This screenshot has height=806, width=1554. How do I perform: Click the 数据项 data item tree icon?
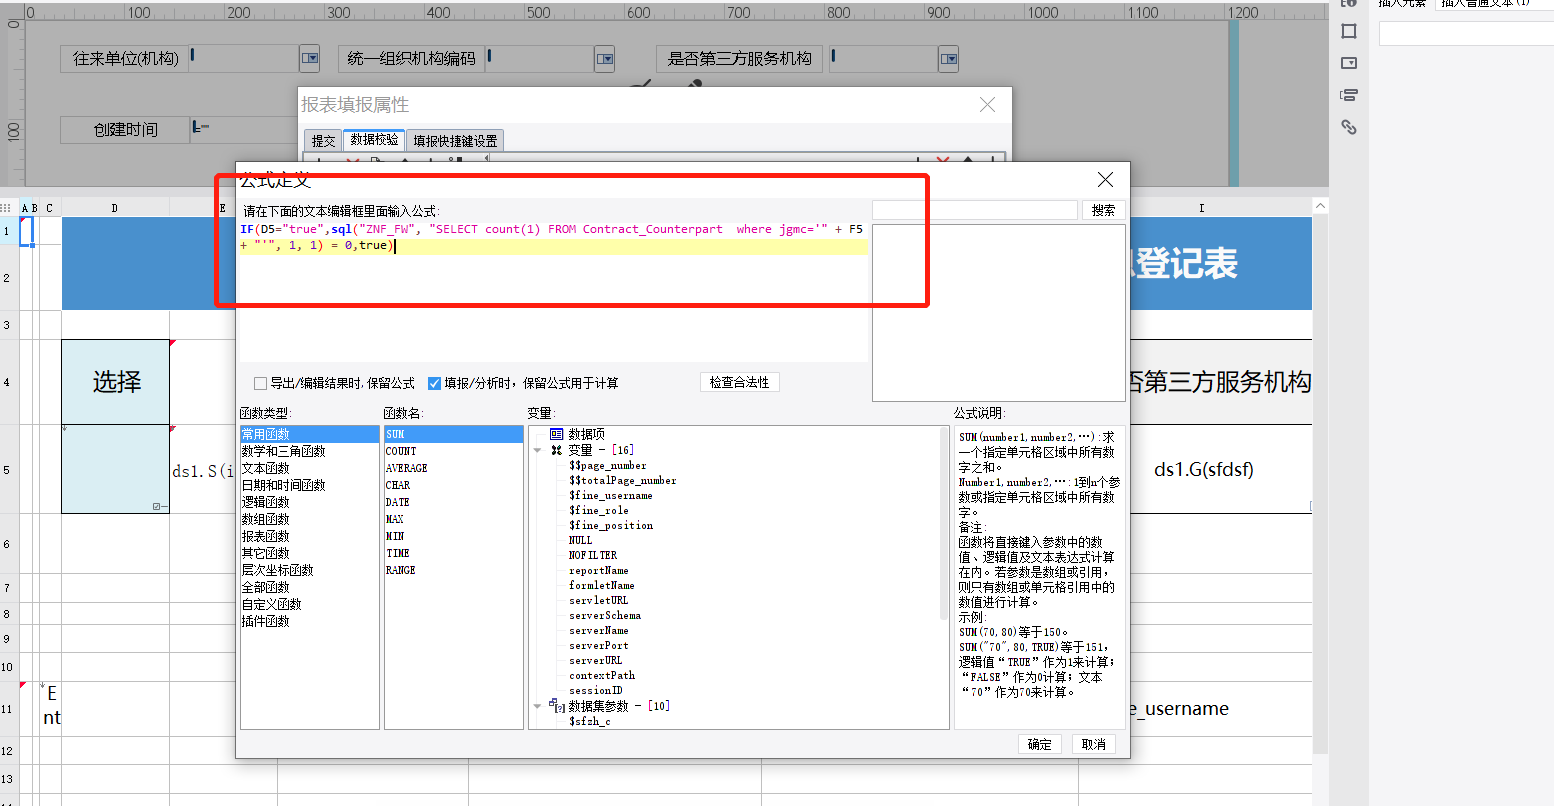557,434
